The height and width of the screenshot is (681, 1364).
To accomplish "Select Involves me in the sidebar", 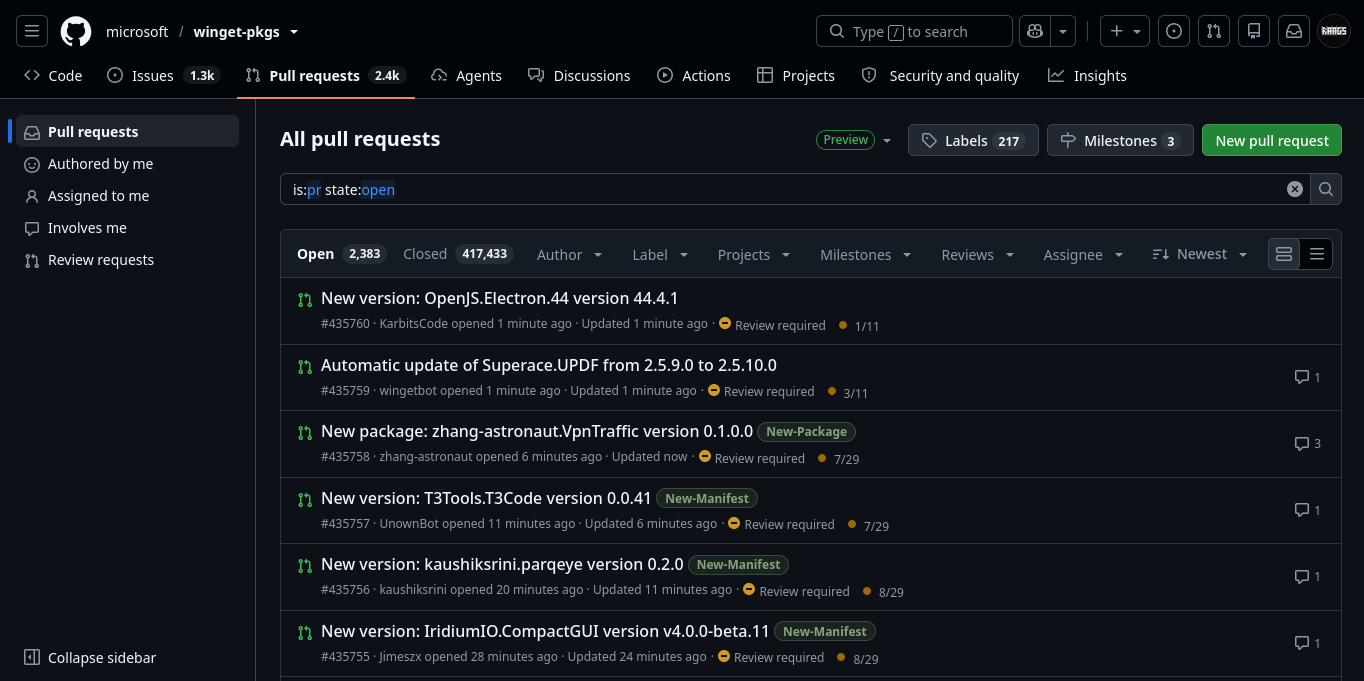I will tap(127, 228).
